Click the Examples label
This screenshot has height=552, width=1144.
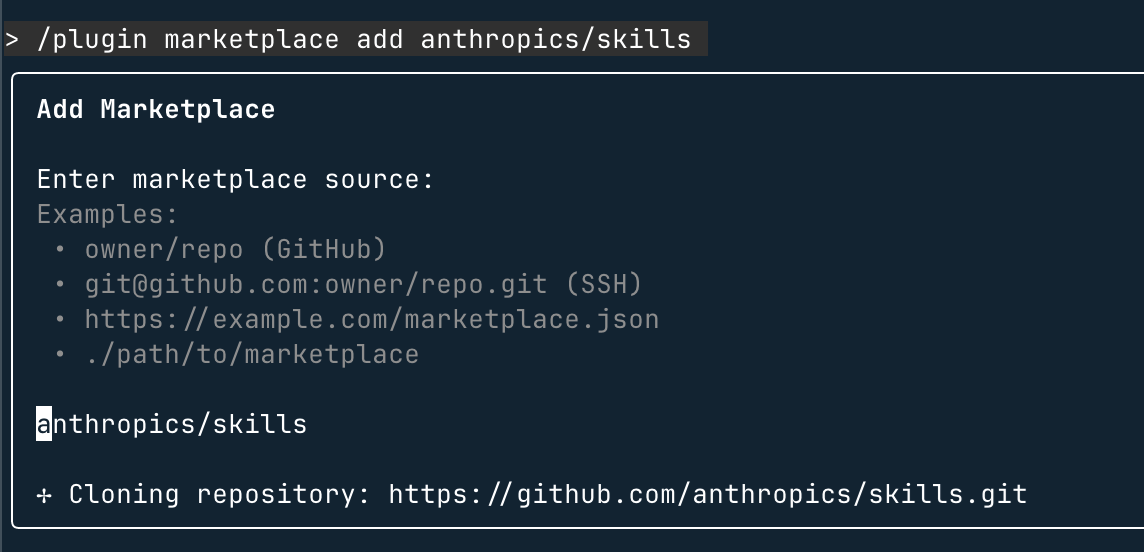[x=108, y=214]
